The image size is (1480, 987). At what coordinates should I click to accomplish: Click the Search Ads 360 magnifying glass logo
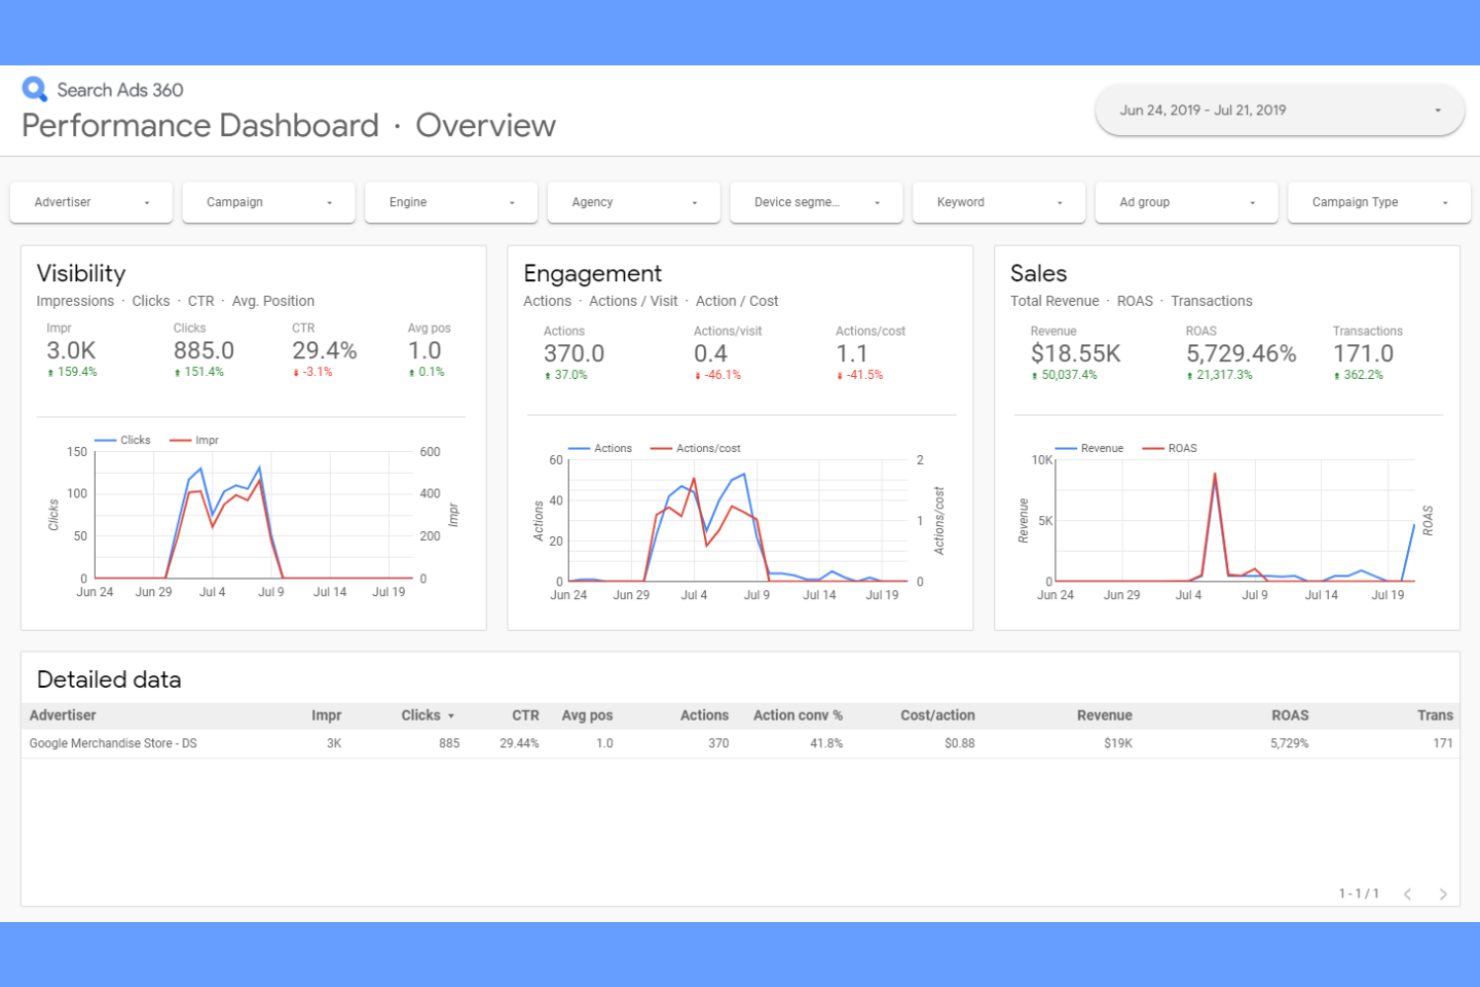click(35, 89)
